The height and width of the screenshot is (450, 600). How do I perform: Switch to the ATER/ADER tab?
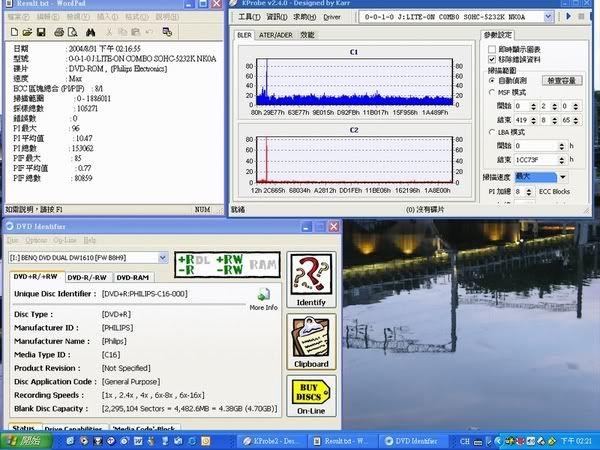277,35
